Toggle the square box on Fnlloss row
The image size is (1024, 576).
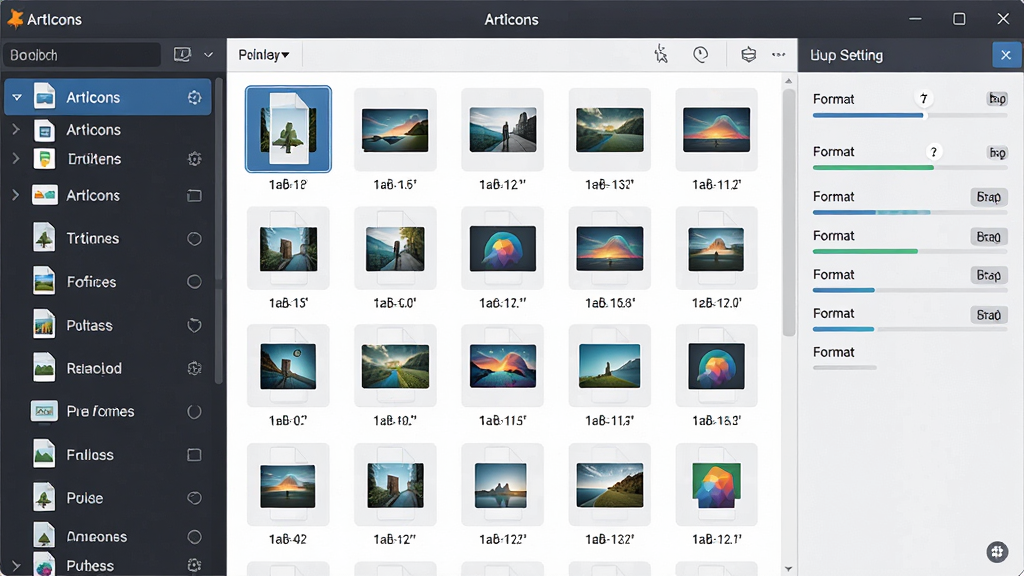click(195, 455)
